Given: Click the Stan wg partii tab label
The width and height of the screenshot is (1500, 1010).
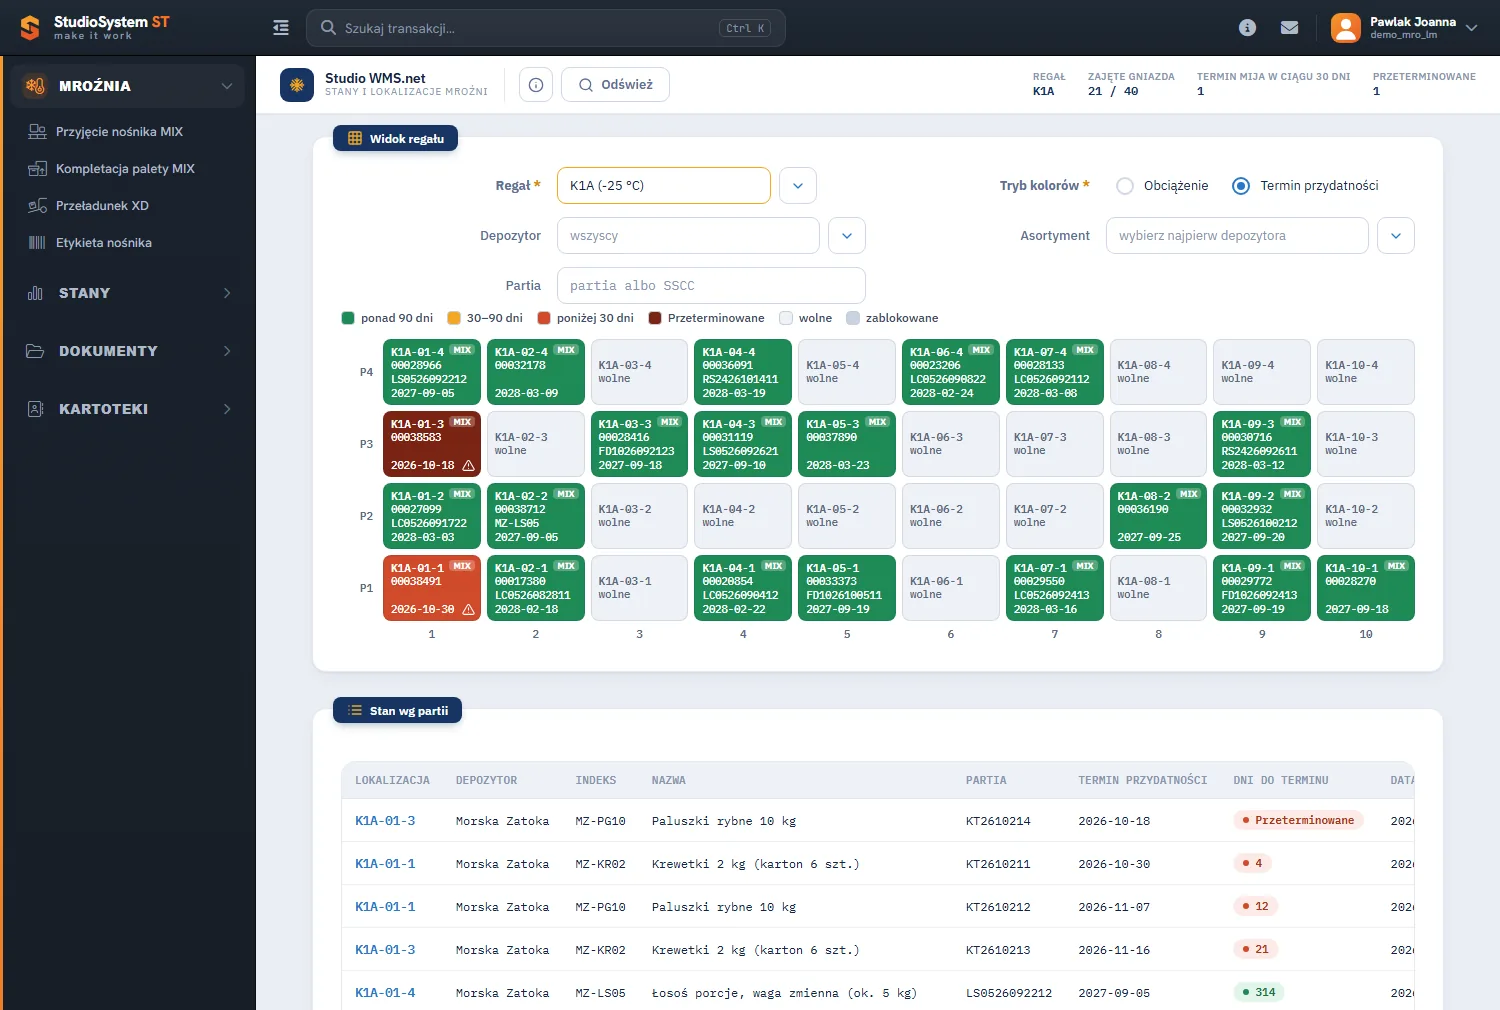Looking at the screenshot, I should [398, 711].
